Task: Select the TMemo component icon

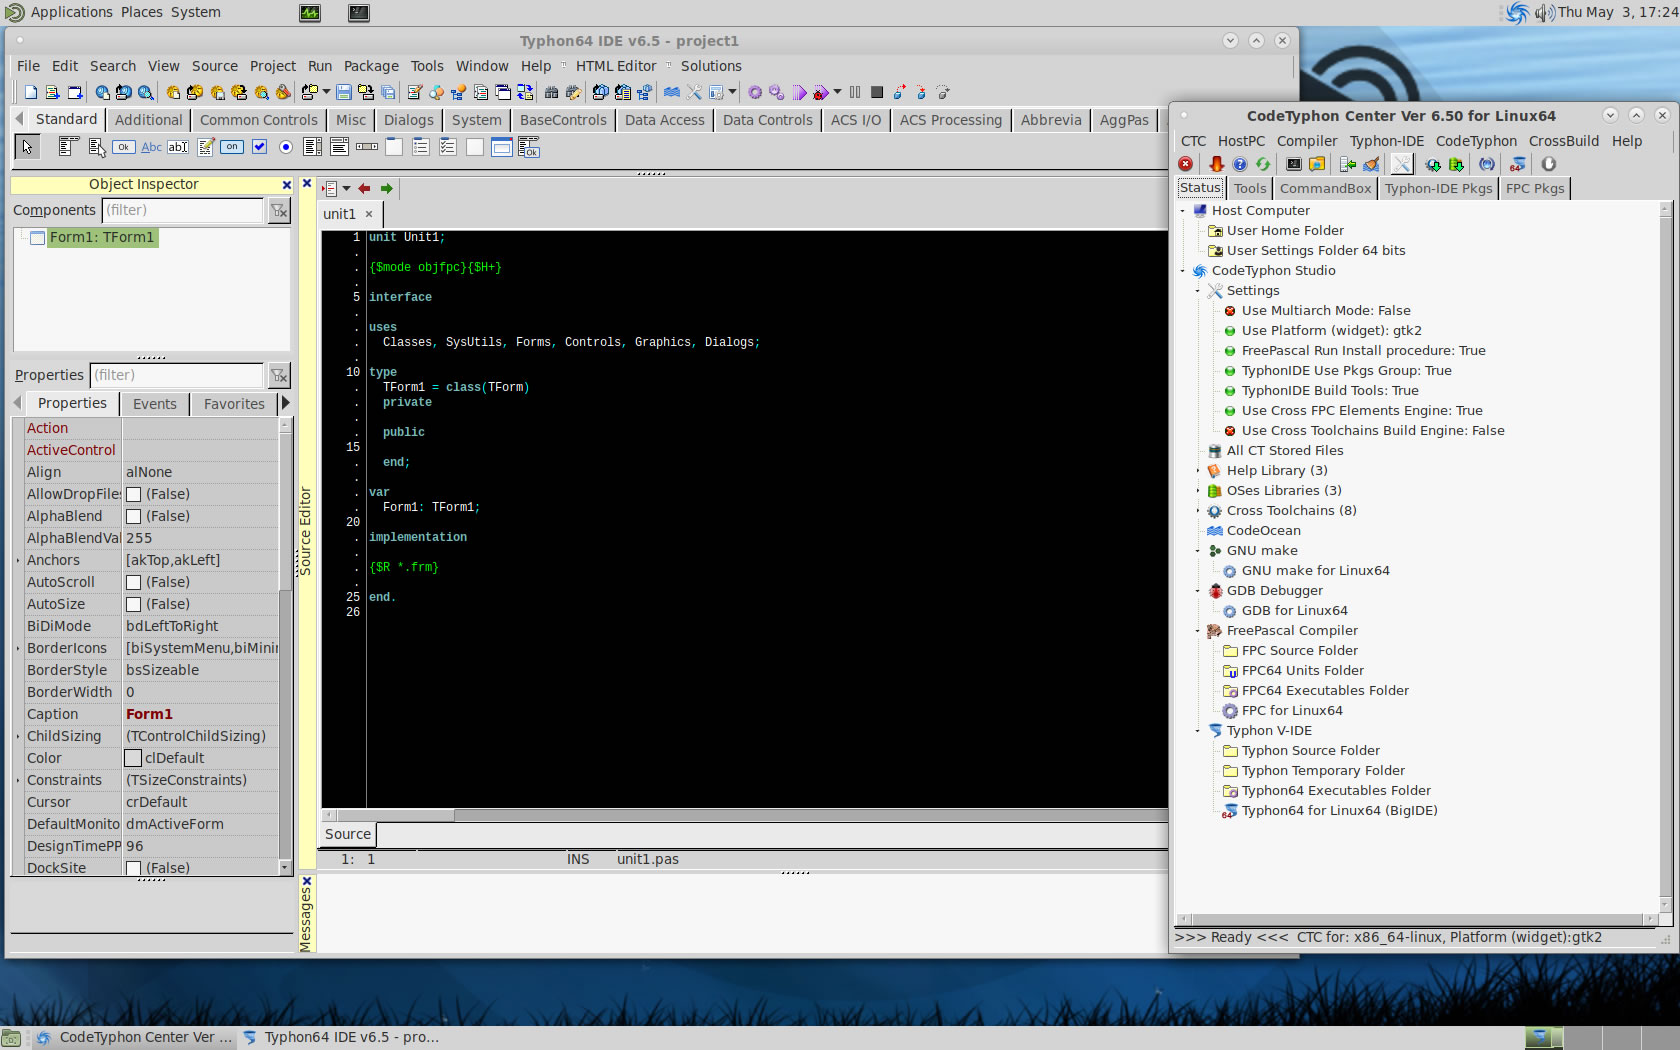Action: pos(206,147)
